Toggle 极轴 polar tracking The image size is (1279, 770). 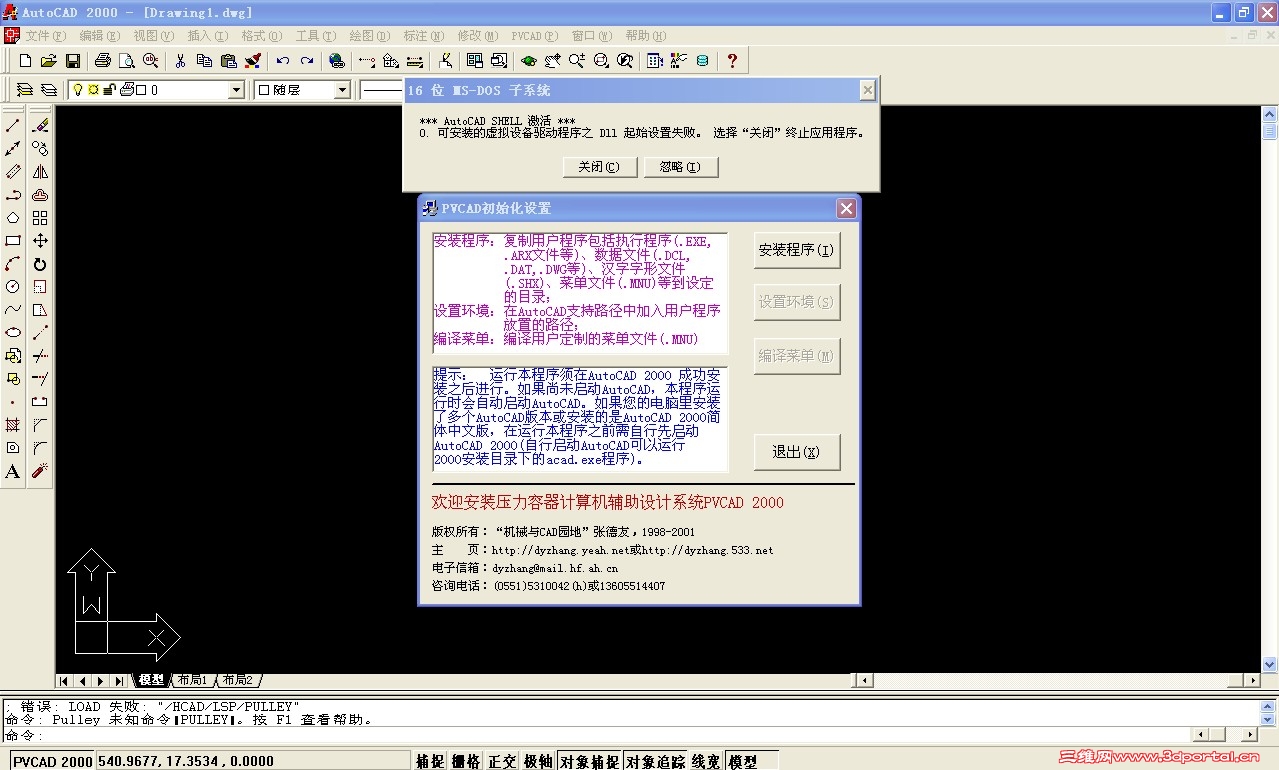click(x=538, y=762)
